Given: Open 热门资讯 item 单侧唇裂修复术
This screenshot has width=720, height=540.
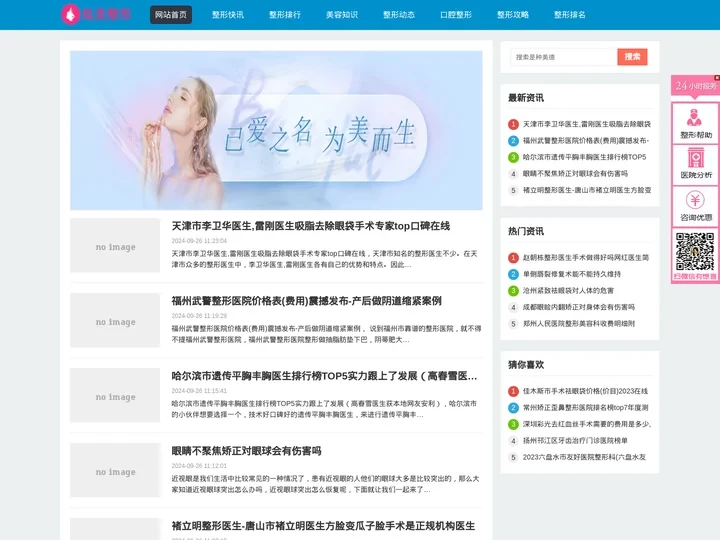Looking at the screenshot, I should click(572, 274).
